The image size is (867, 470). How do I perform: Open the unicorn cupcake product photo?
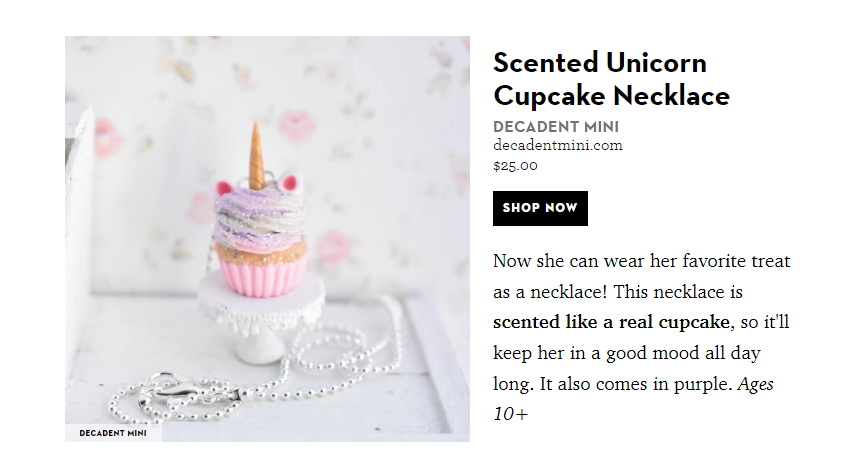267,238
